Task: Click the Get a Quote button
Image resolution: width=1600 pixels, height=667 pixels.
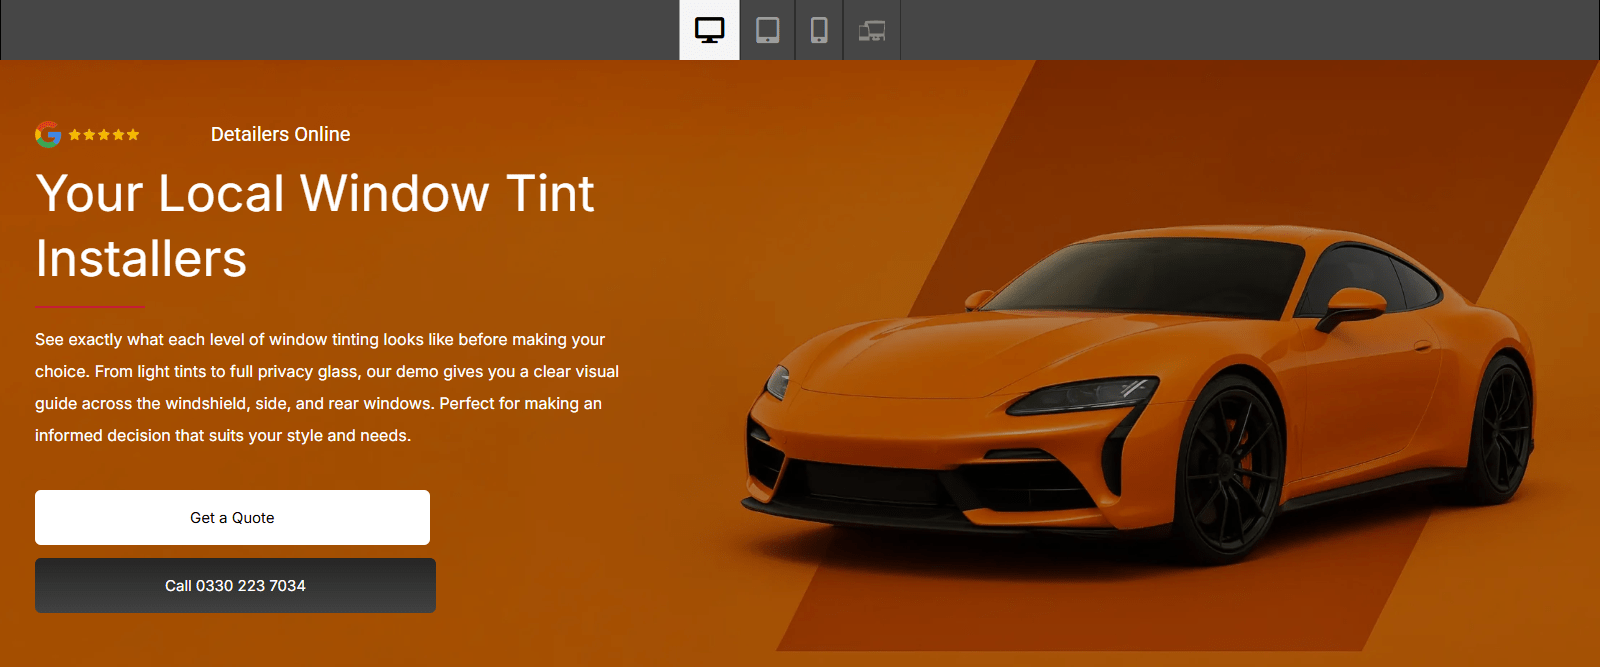Action: pyautogui.click(x=232, y=517)
